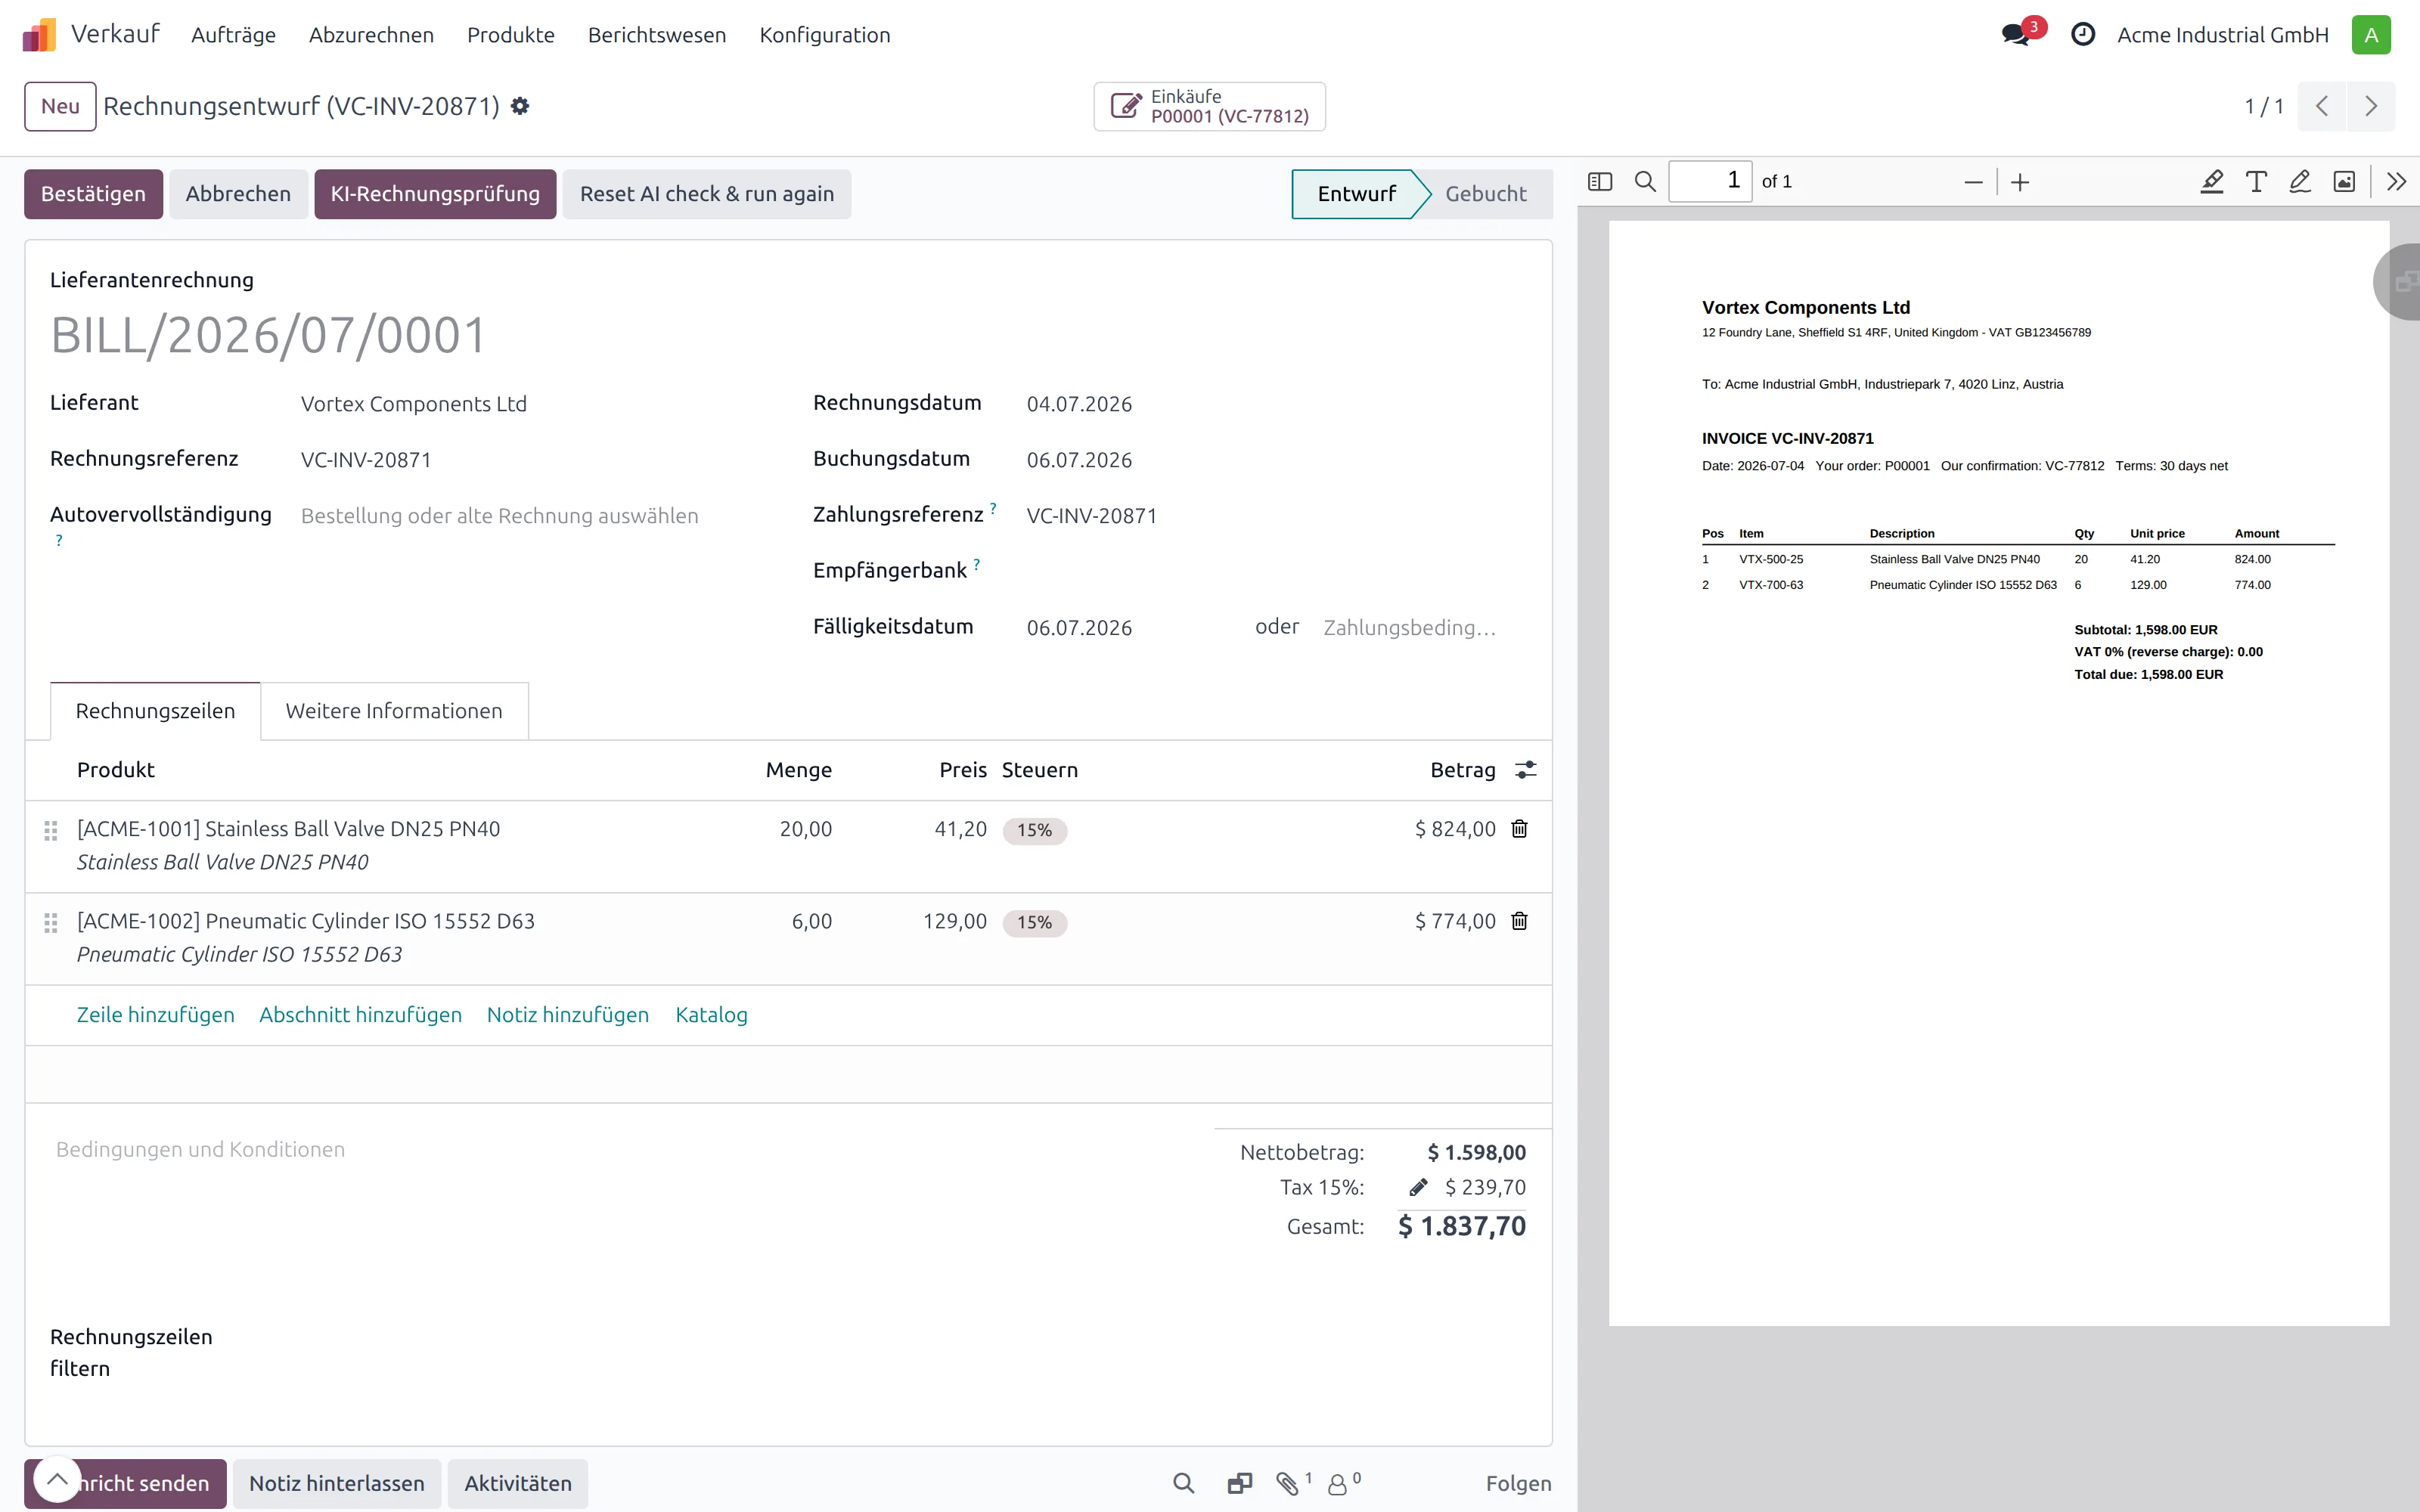The width and height of the screenshot is (2420, 1512).
Task: Open the Produkte menu
Action: point(510,35)
